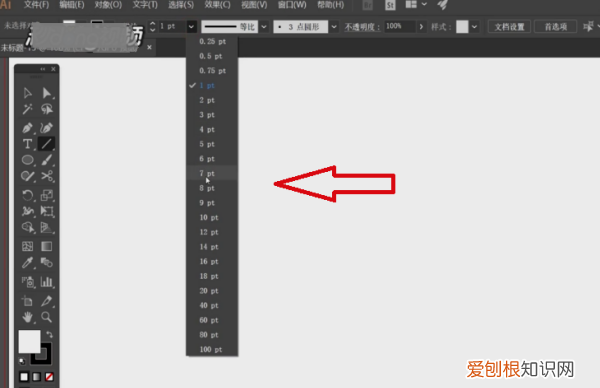The width and height of the screenshot is (600, 388).
Task: Open the 窗口(W) menu
Action: point(292,5)
